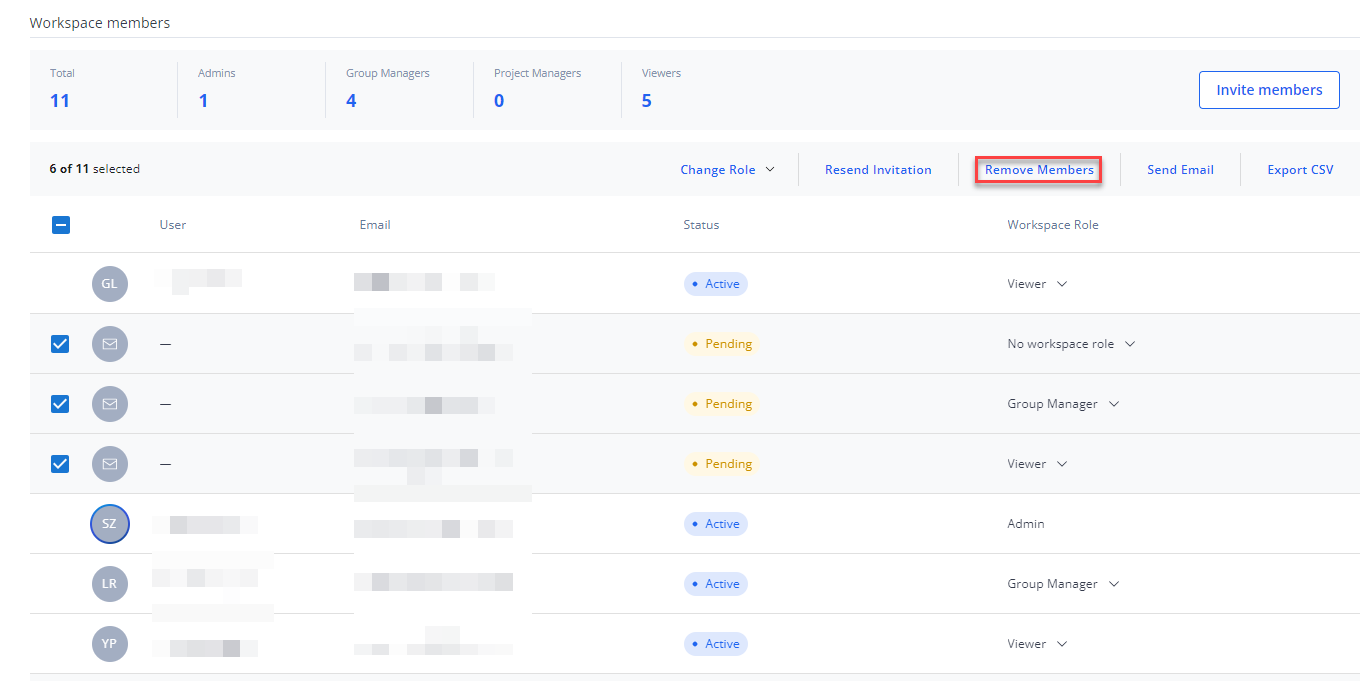Click Resend Invitation in the action bar
This screenshot has height=681, width=1364.
coord(877,170)
